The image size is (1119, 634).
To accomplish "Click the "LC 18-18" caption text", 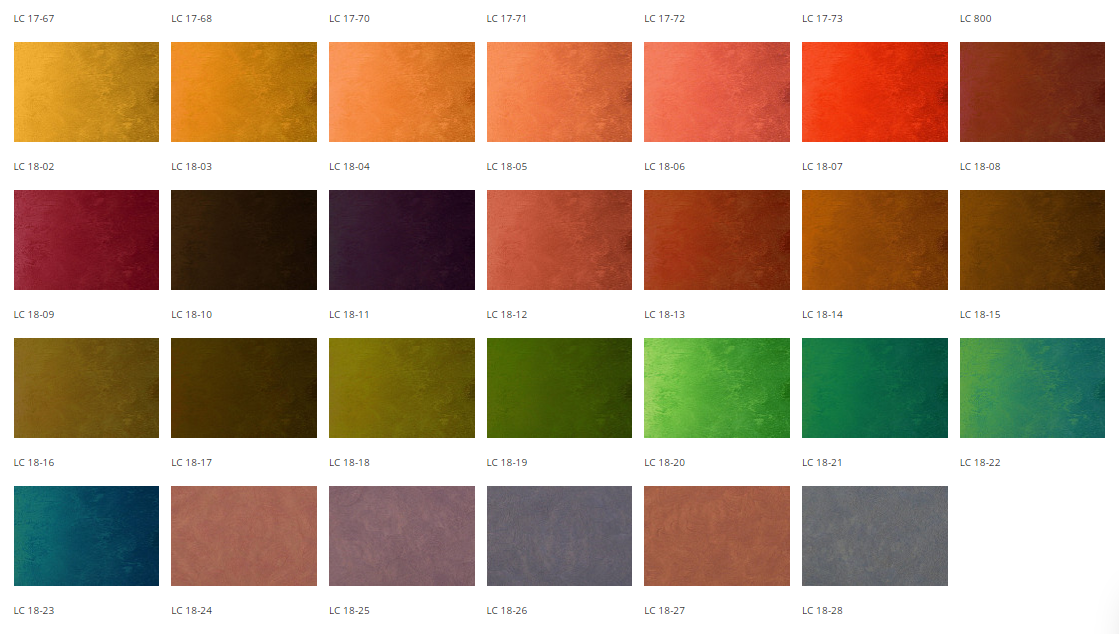I will click(349, 463).
